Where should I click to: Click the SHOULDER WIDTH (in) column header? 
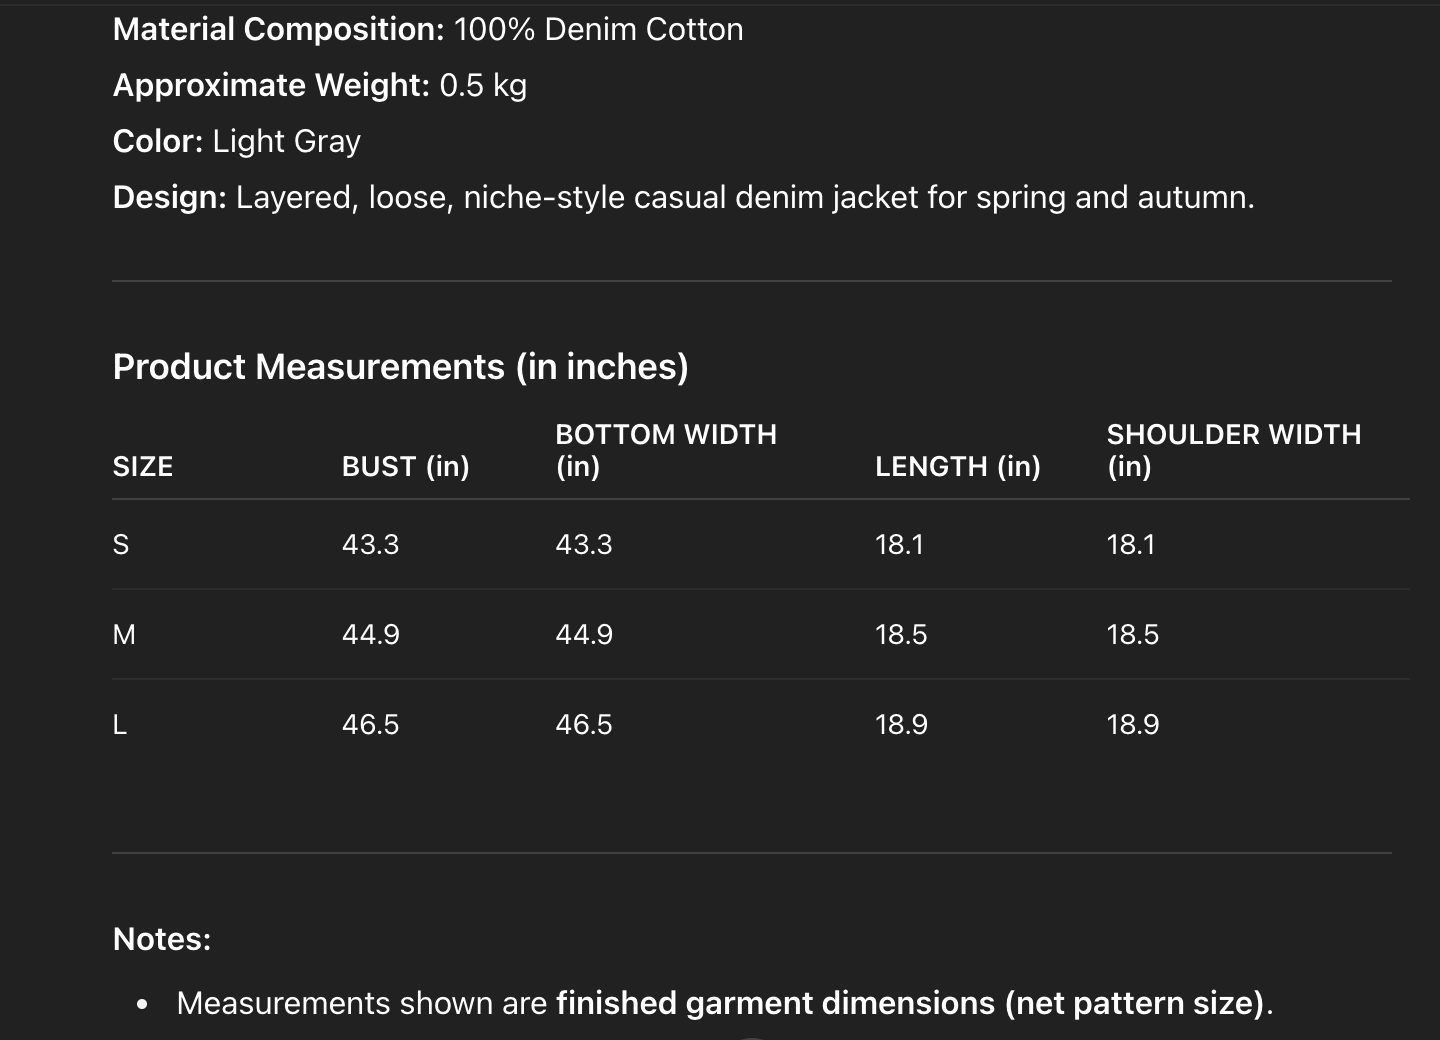1233,450
